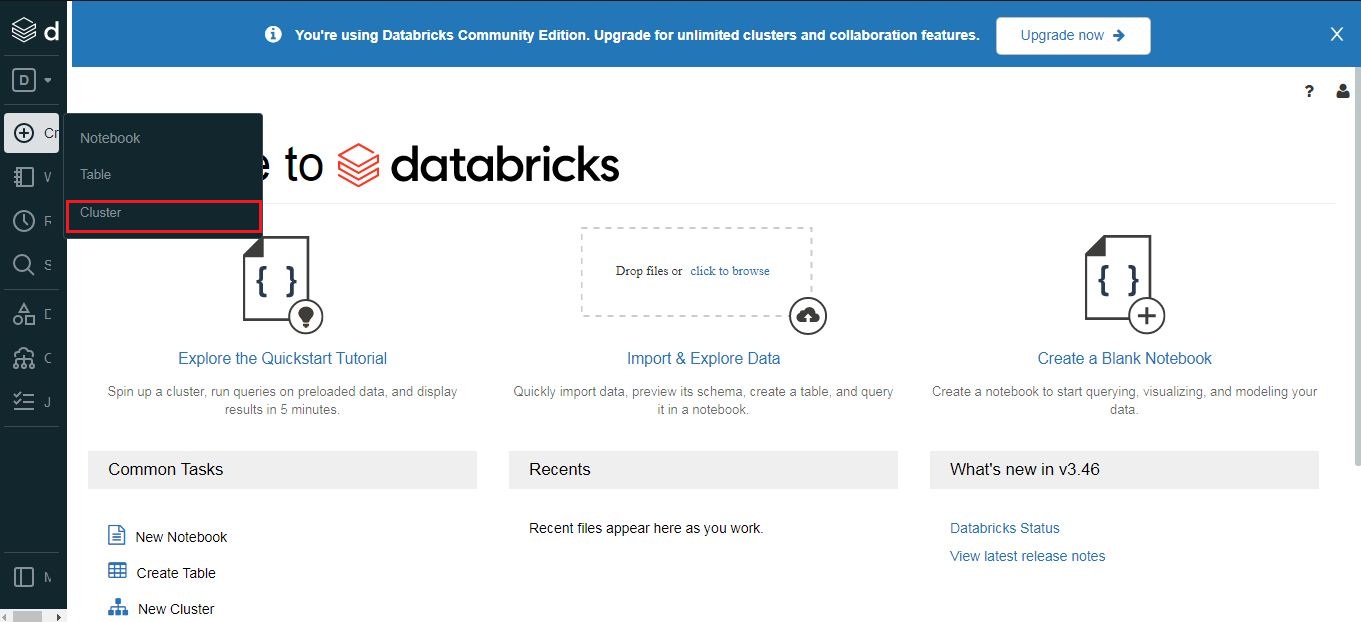Click the New Cluster hierarchy icon
Screen dimensions: 1361x622
coord(118,607)
